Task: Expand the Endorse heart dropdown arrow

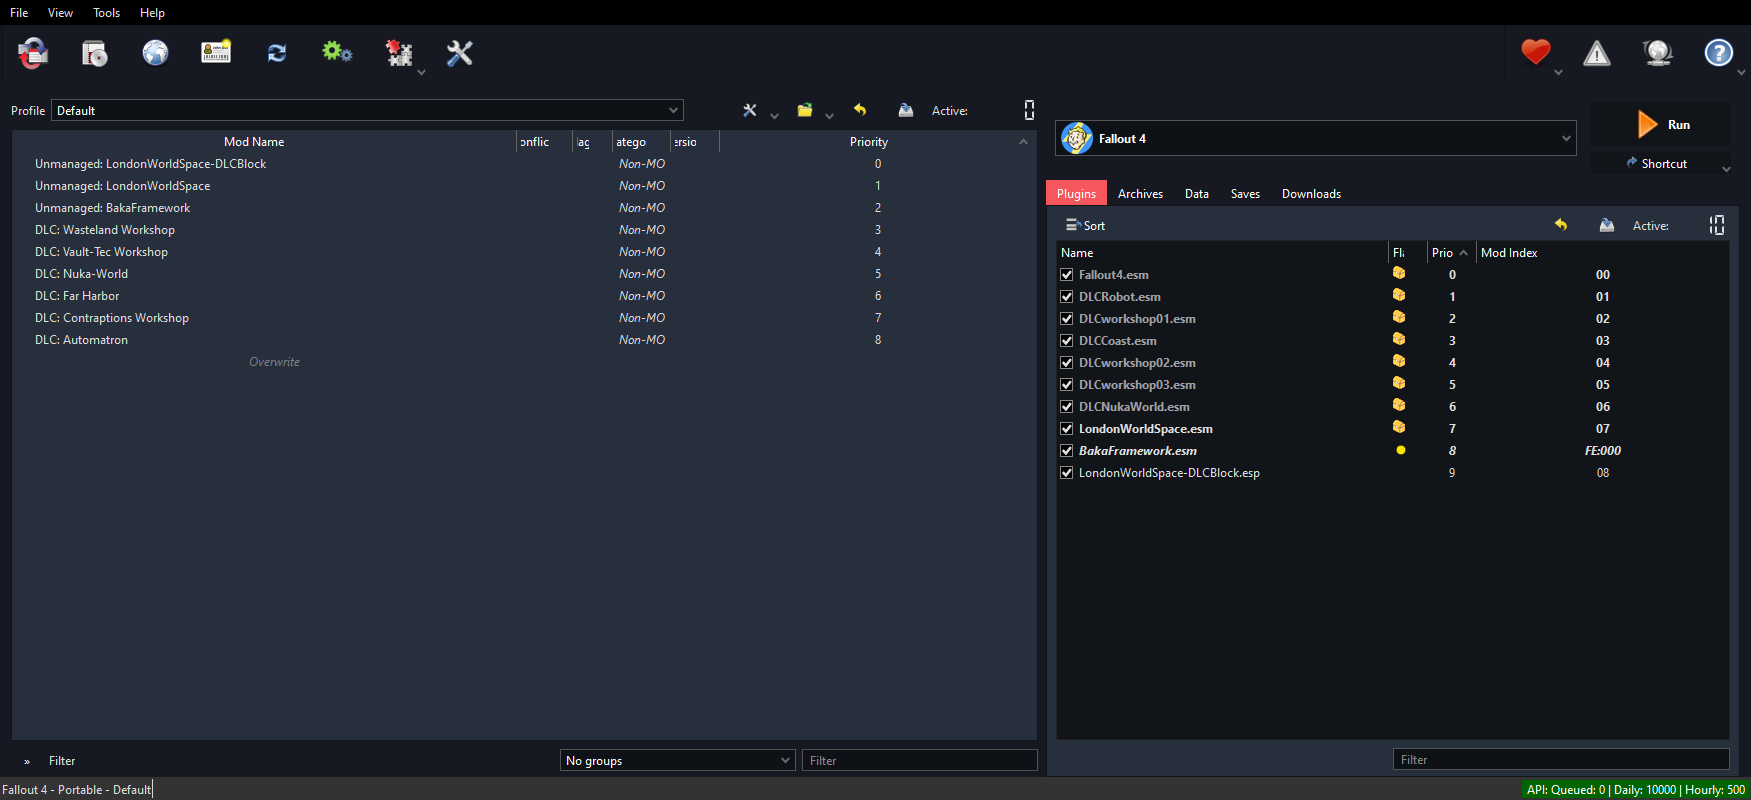Action: [1558, 72]
